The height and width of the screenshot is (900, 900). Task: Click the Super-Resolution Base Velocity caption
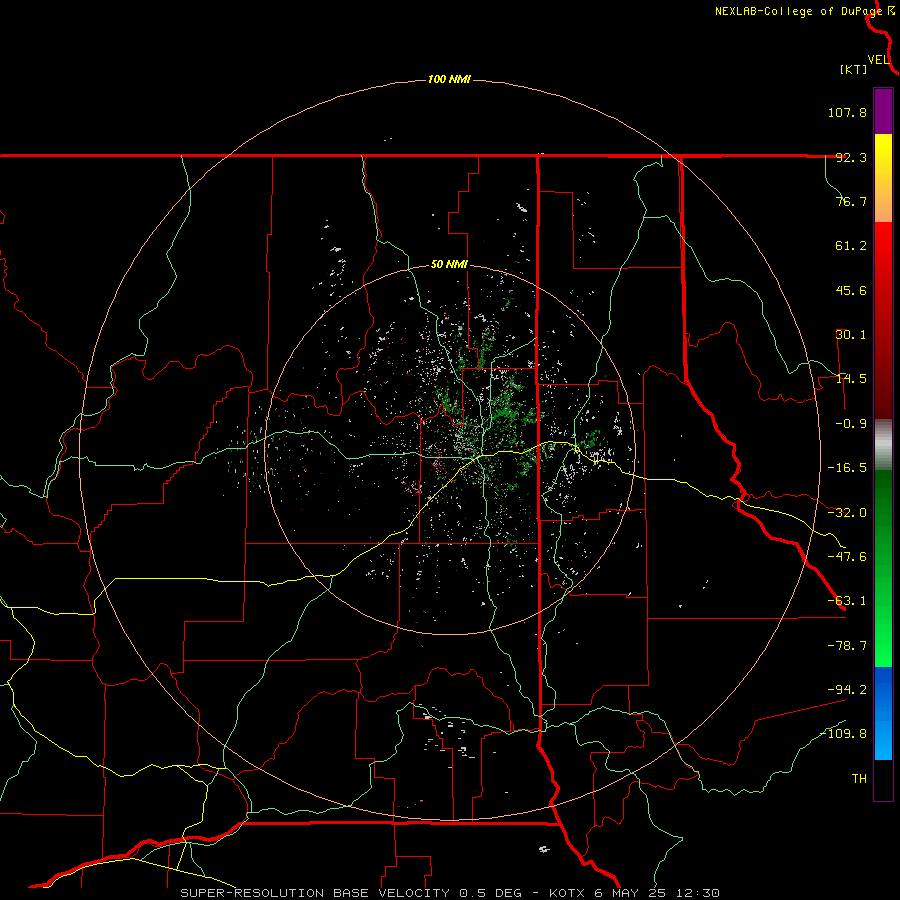[x=449, y=893]
